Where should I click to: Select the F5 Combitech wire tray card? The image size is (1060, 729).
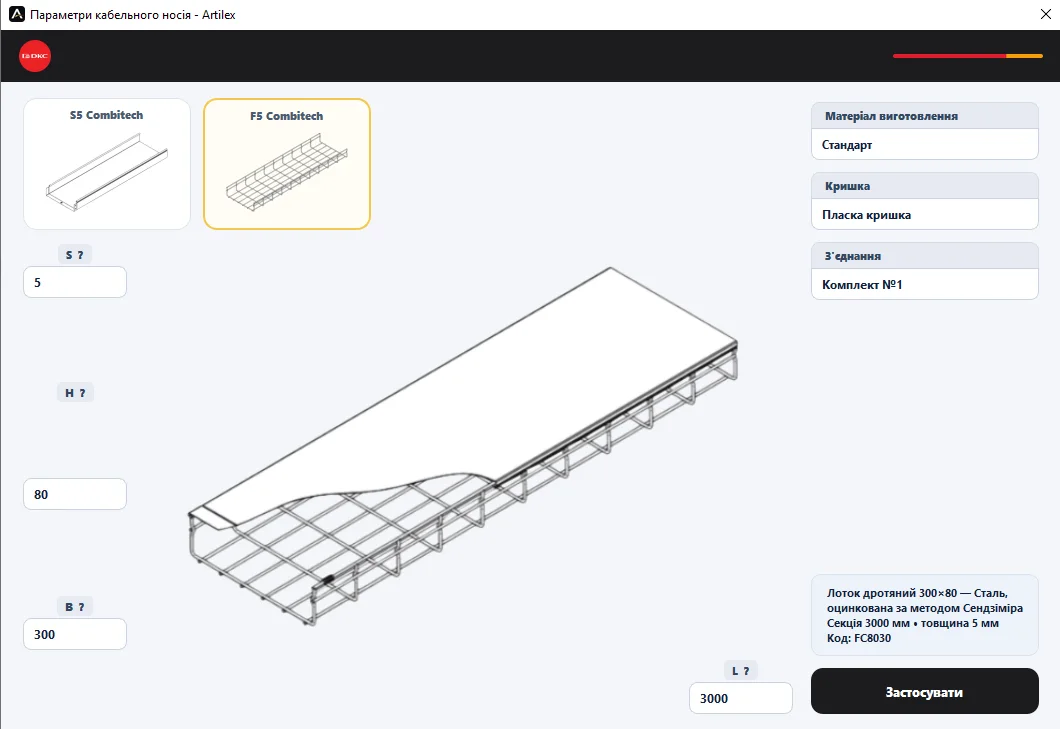[x=287, y=164]
